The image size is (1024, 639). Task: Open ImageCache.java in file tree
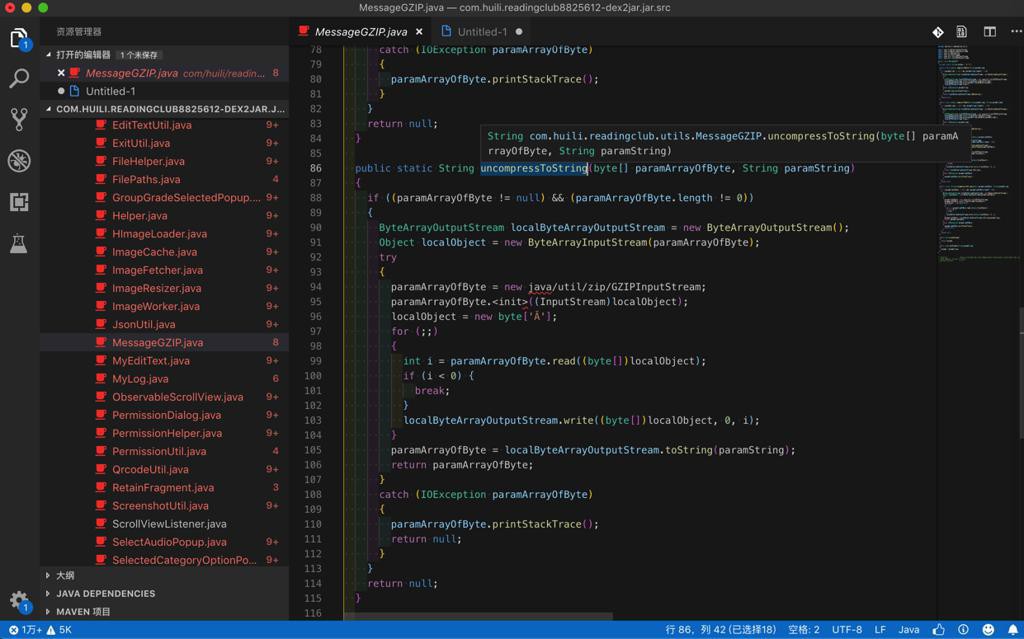point(165,252)
